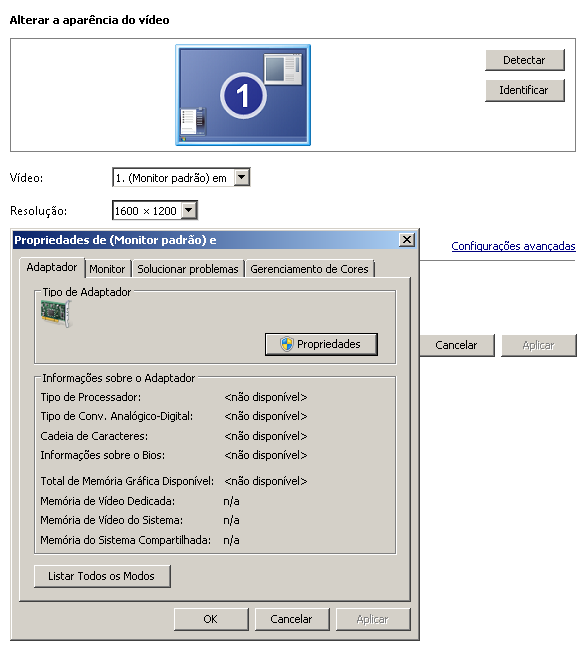Open the Configurações avançadas link
This screenshot has width=582, height=647.
pos(513,246)
